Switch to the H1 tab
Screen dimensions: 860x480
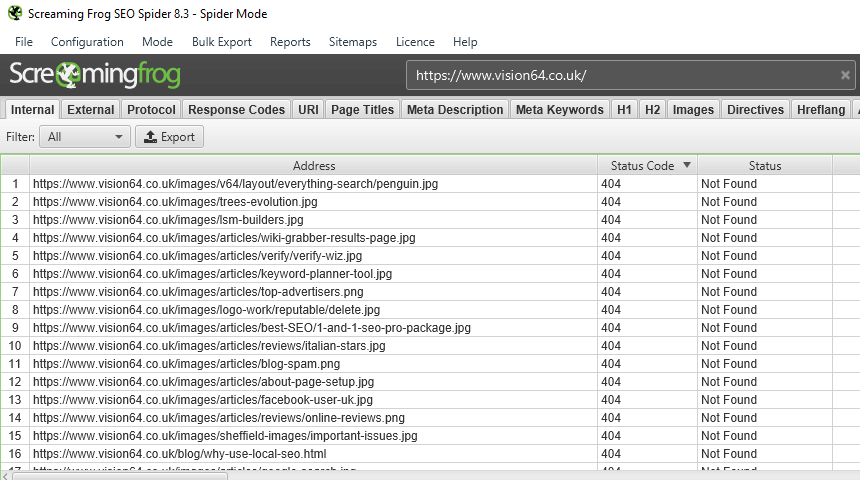624,110
